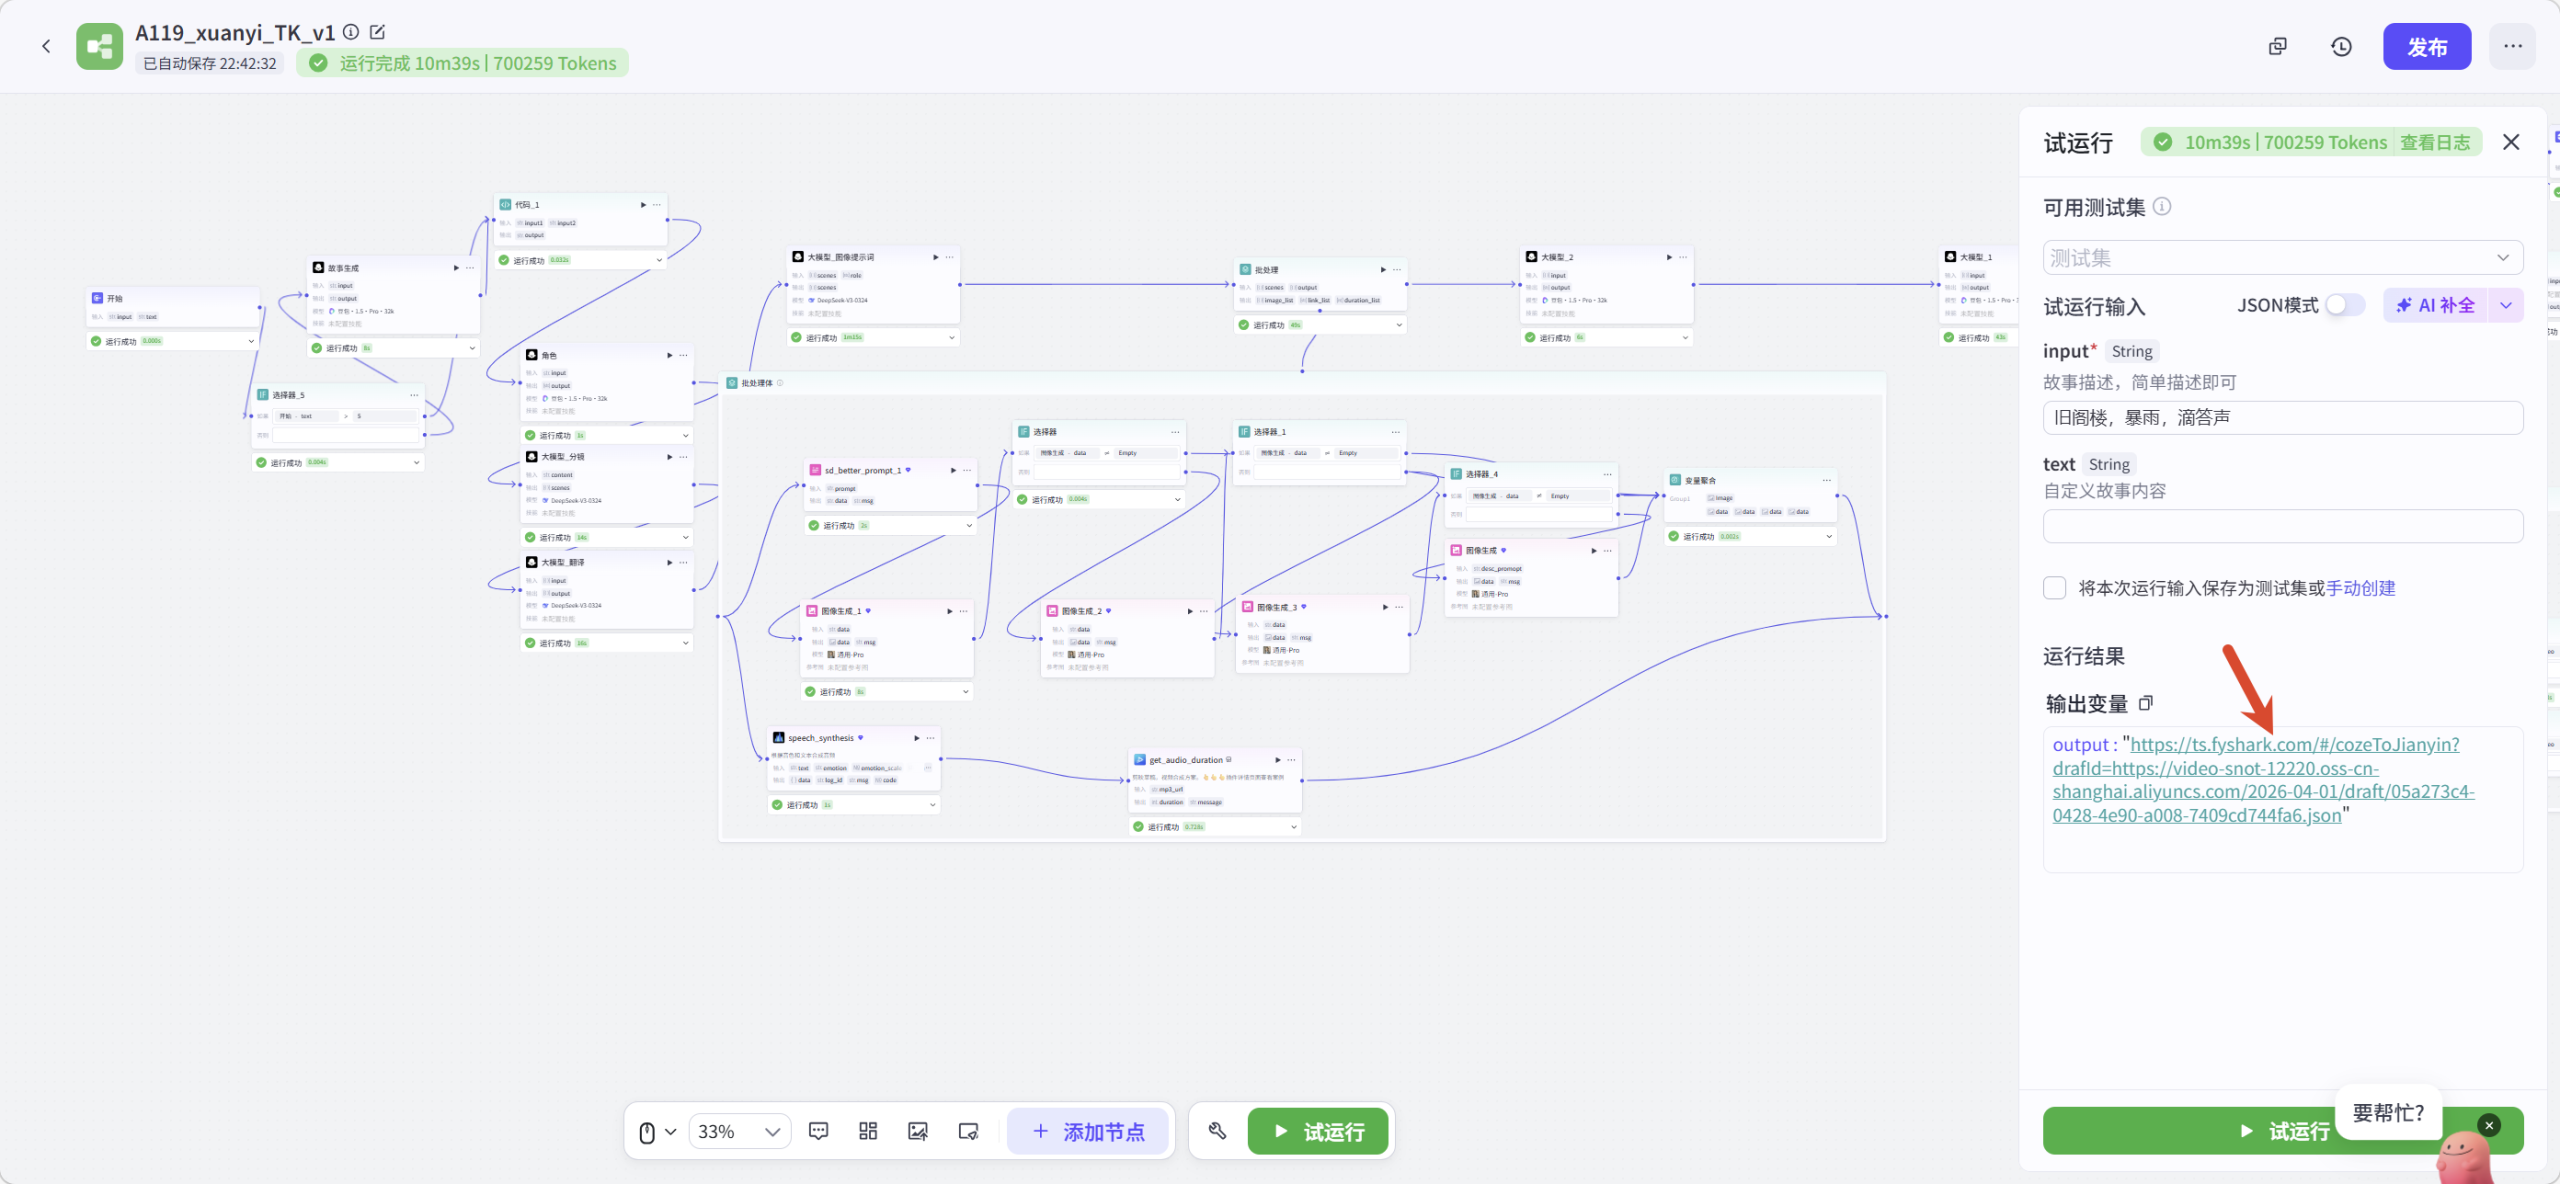Click the 添加节点 add node button
Screen dimensions: 2560x1184
point(1088,1131)
